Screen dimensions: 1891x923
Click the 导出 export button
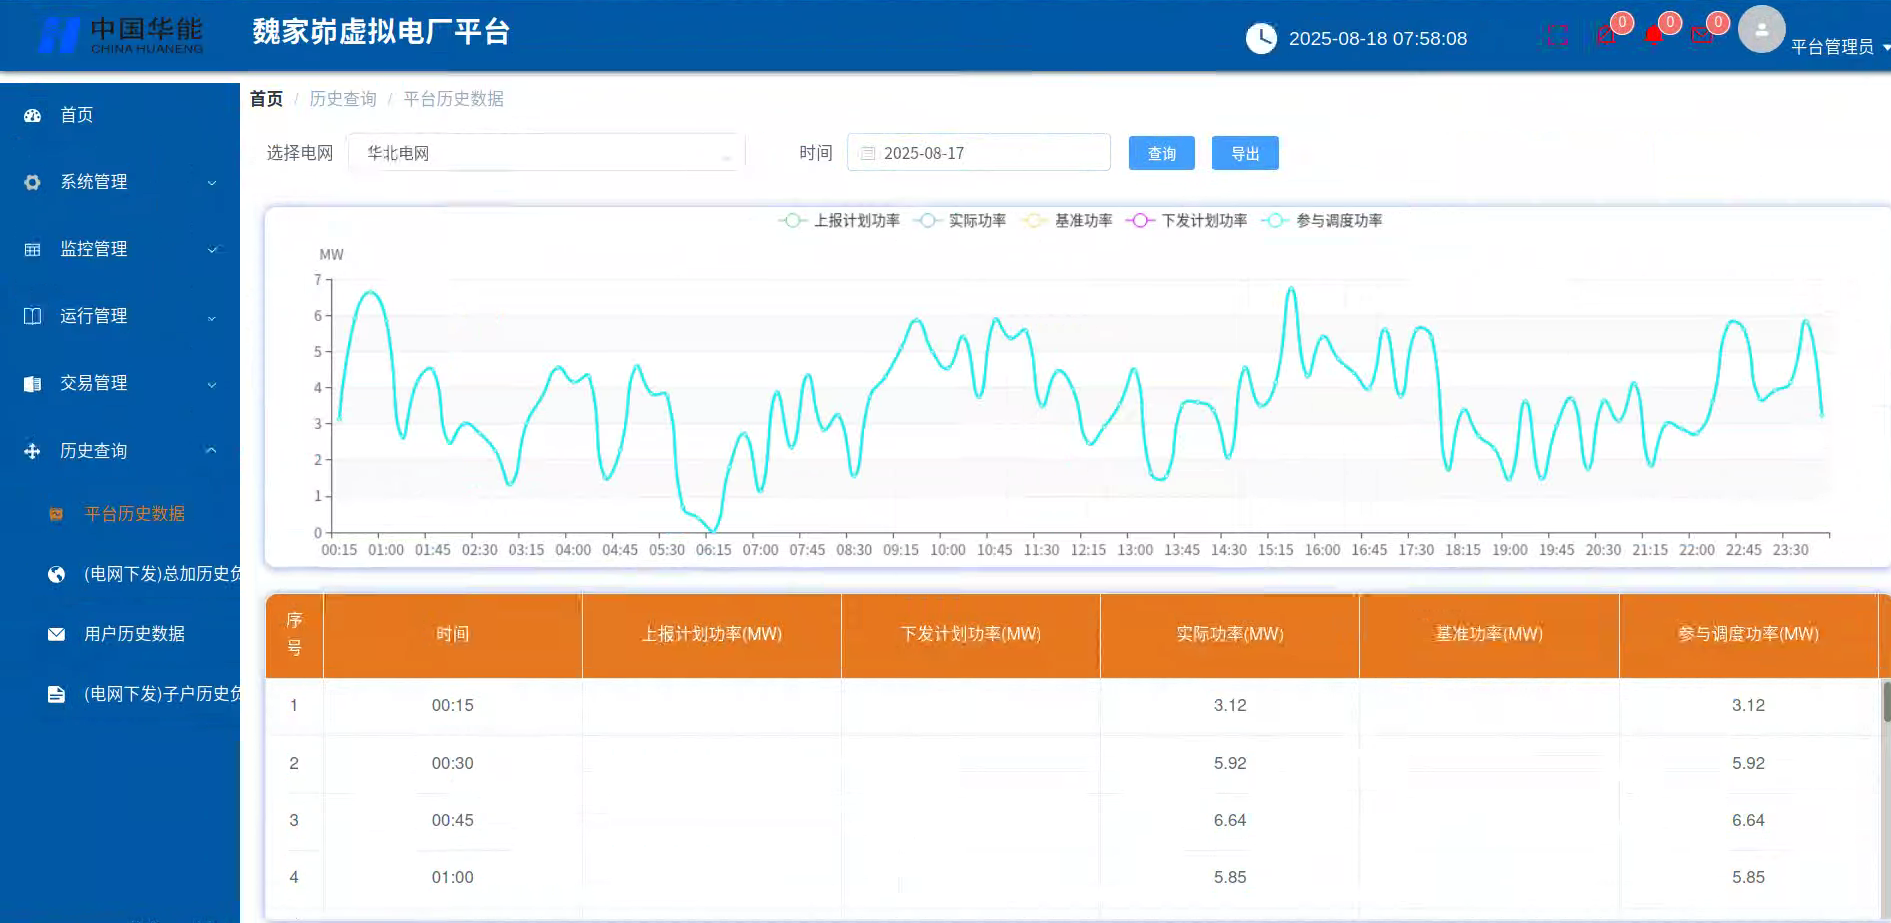(1244, 152)
